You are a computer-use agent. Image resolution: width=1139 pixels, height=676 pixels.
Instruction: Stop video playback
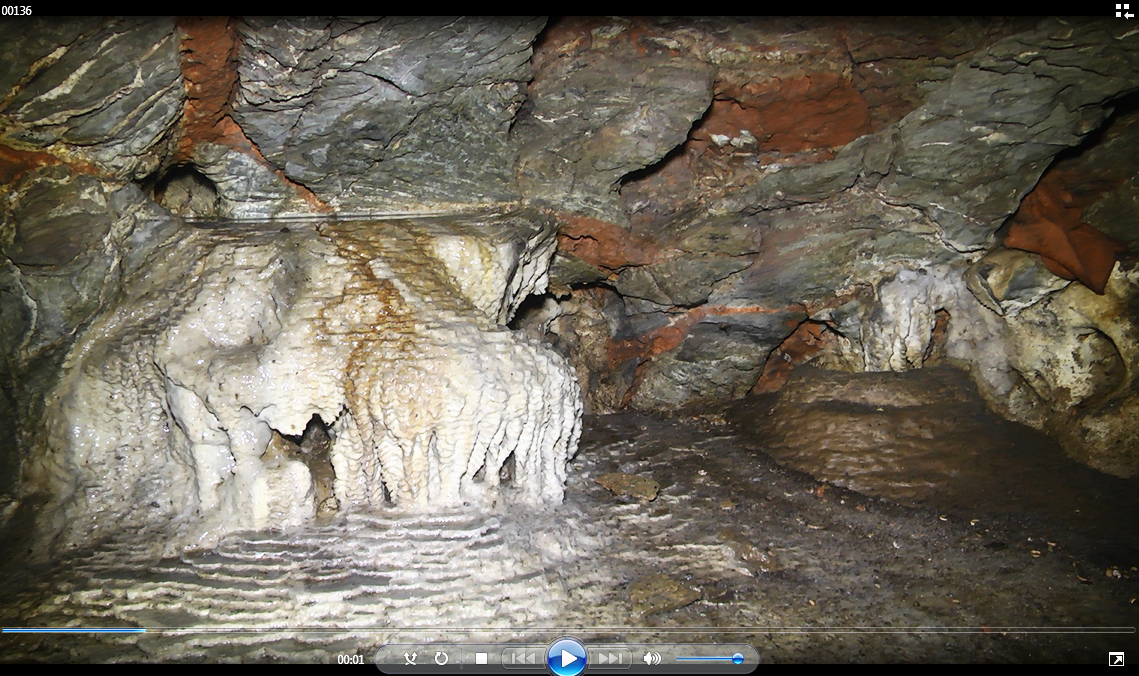point(481,658)
